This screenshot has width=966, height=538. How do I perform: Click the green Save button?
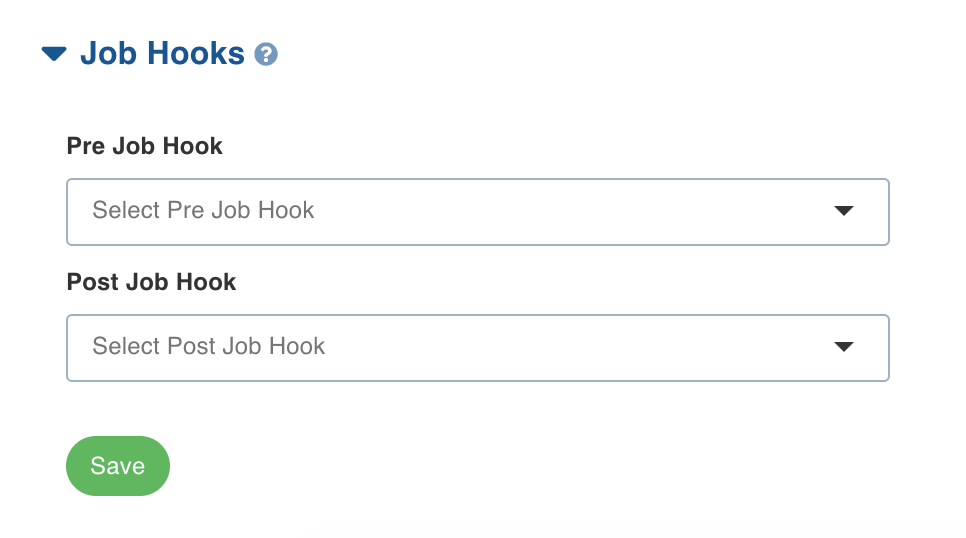pos(118,466)
